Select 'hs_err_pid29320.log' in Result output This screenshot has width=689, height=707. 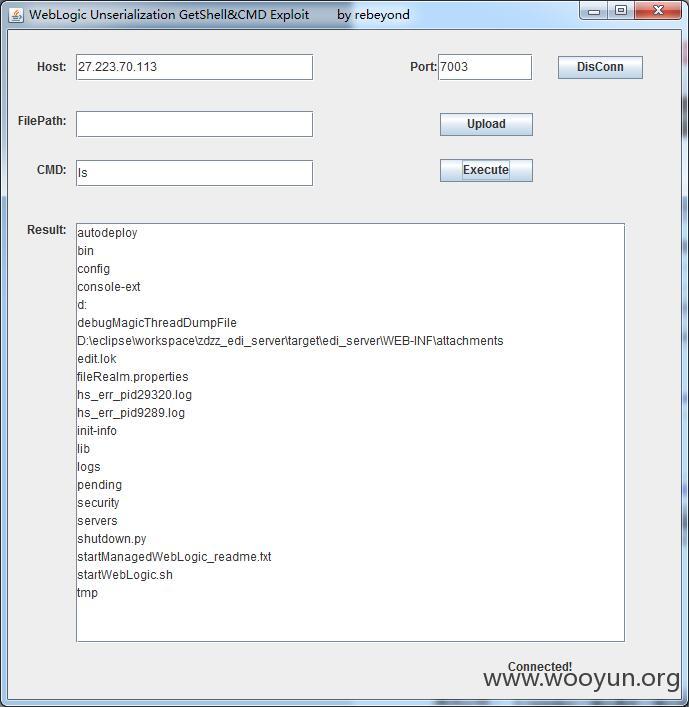pos(134,395)
